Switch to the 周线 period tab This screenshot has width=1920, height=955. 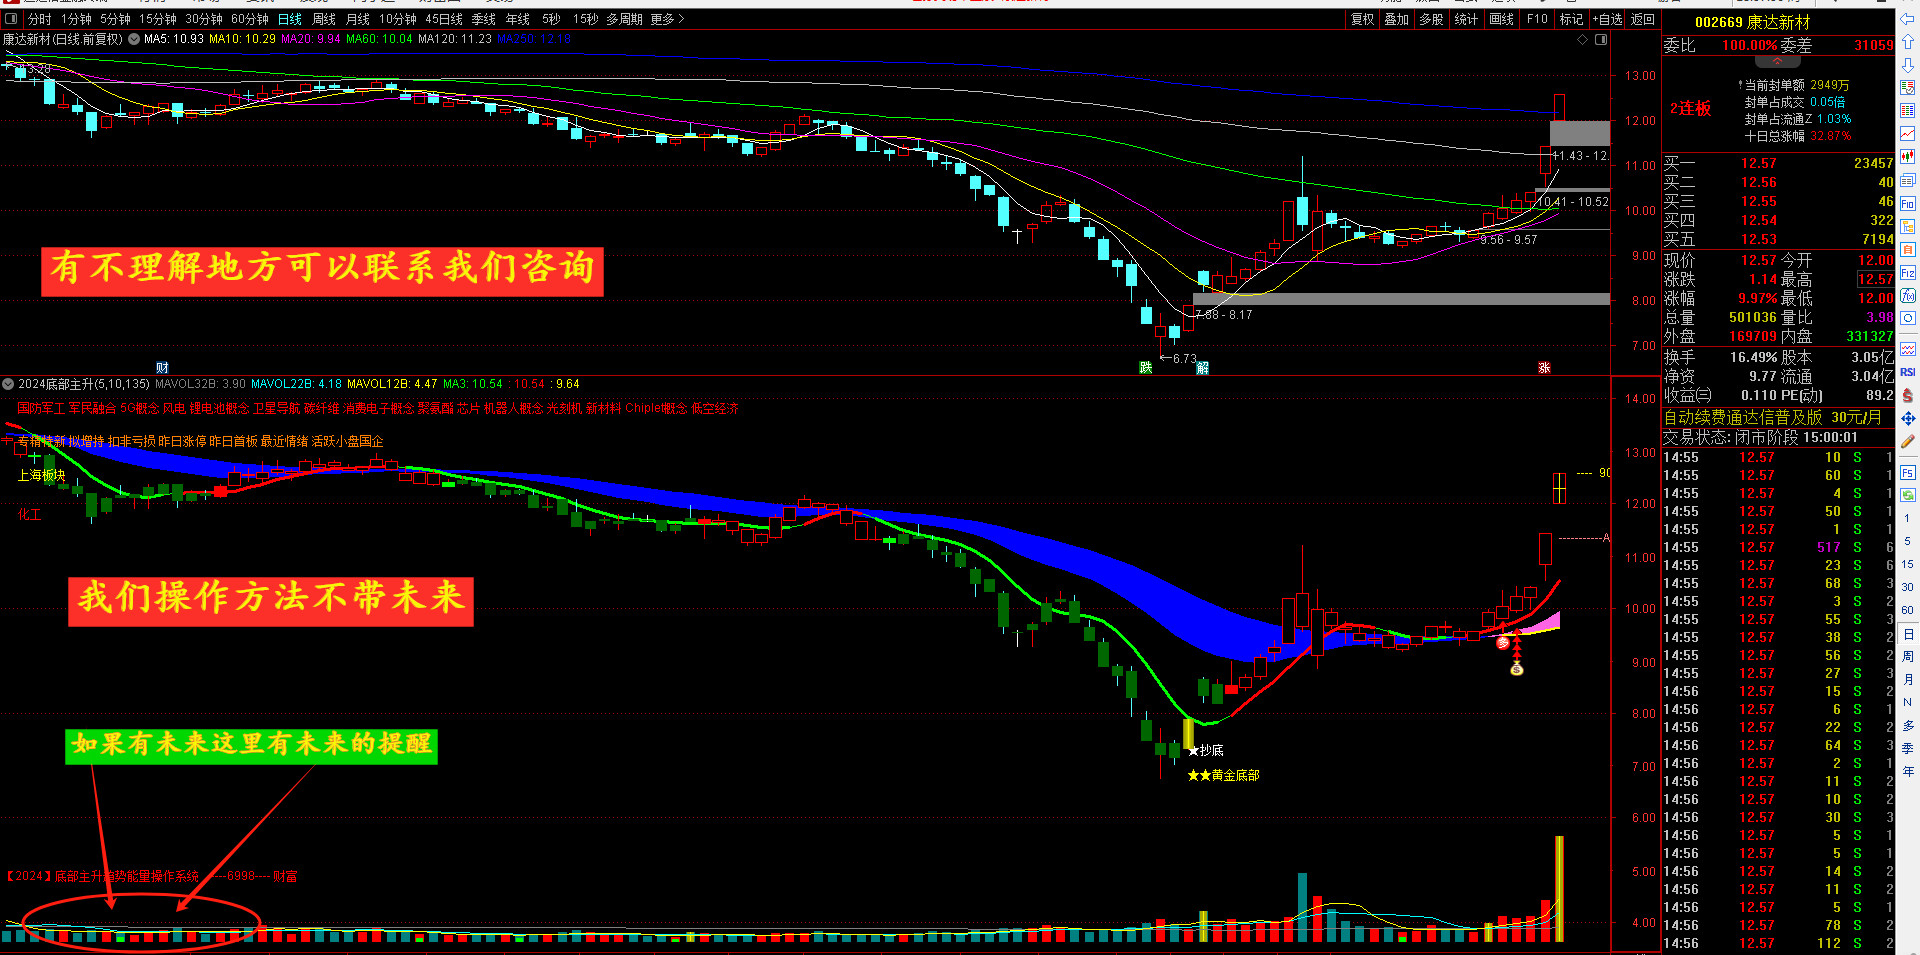coord(324,19)
